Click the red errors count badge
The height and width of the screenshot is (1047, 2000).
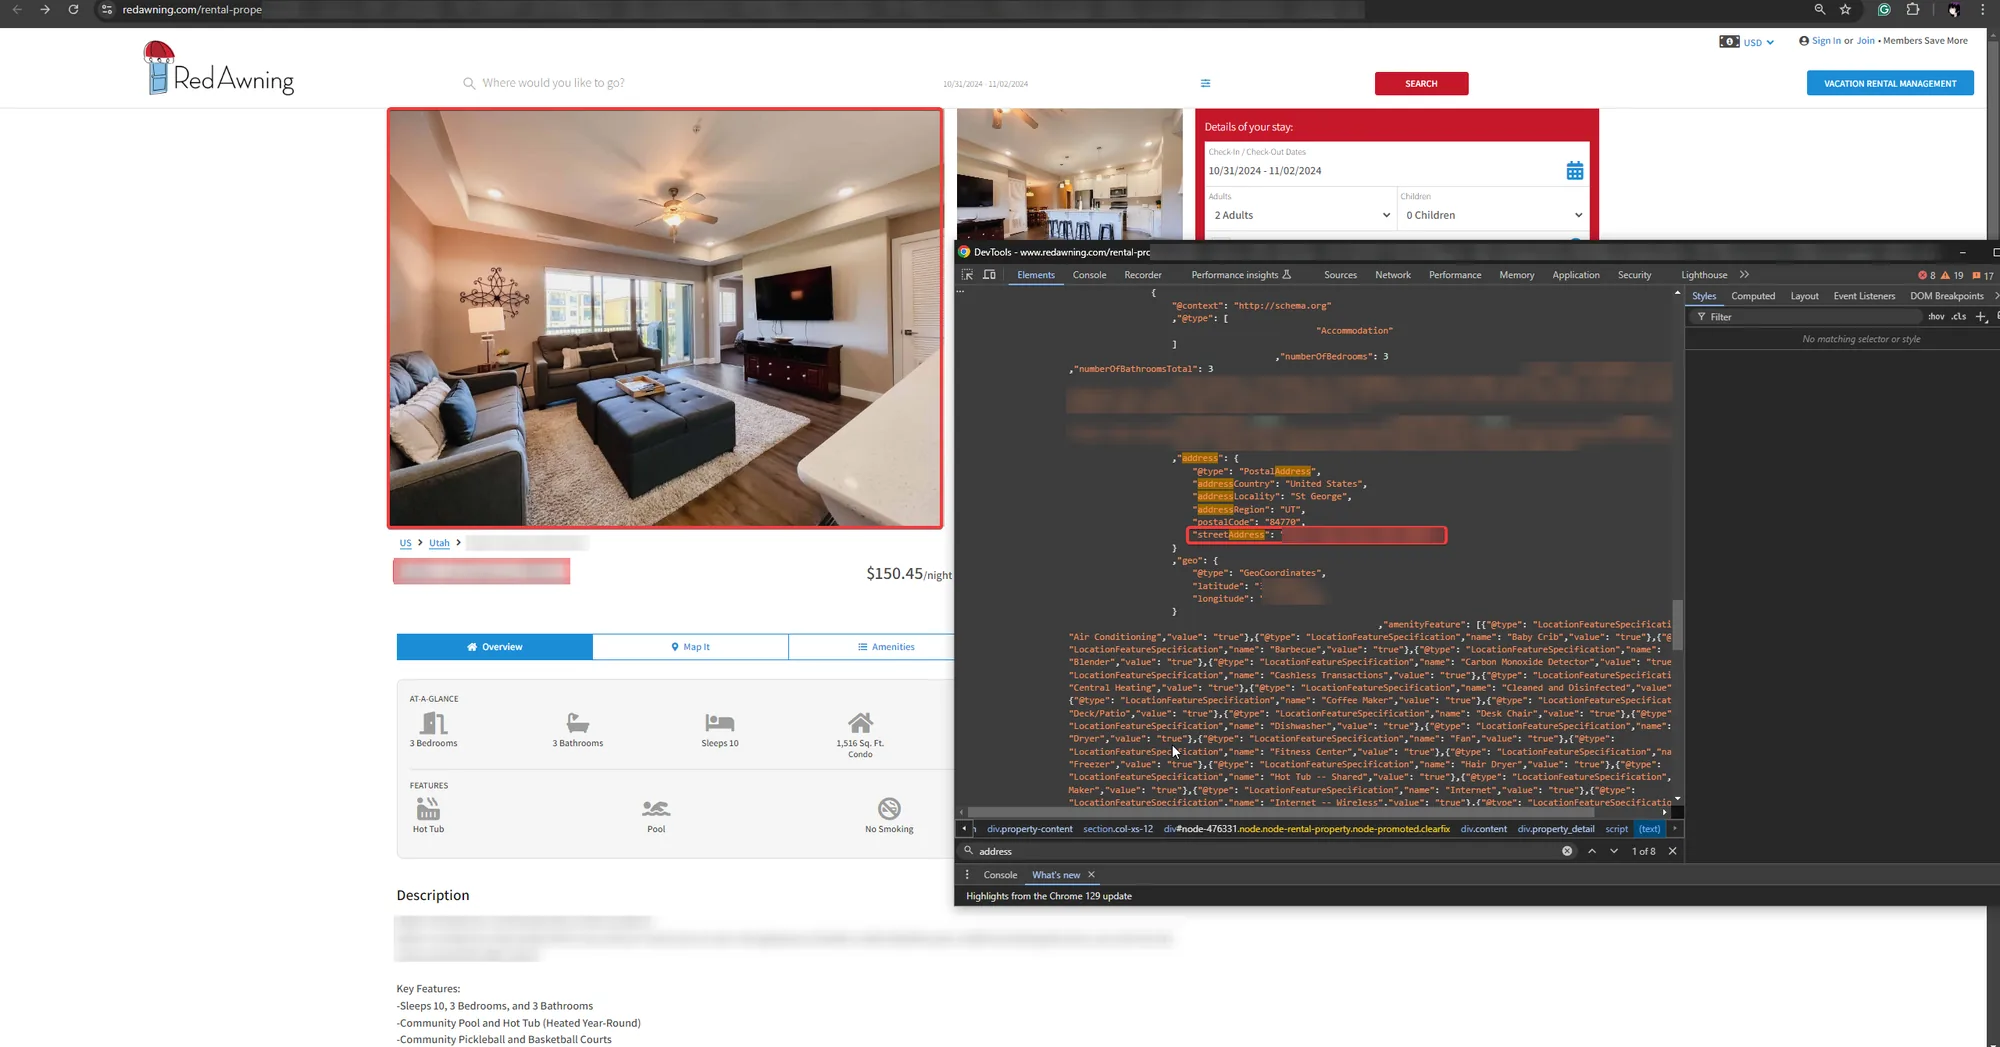(x=1926, y=275)
